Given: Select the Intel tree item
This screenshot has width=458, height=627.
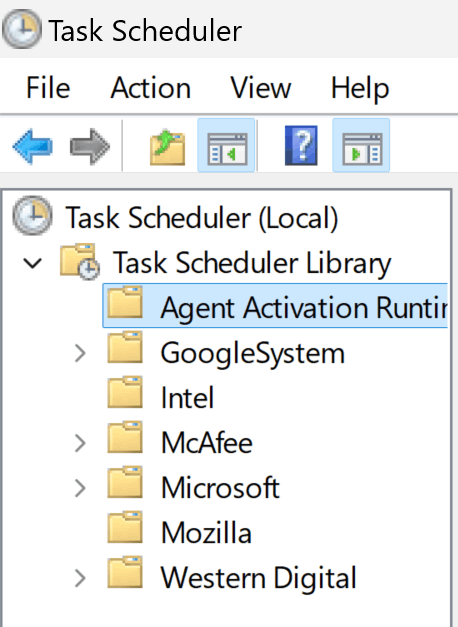Looking at the screenshot, I should (x=187, y=398).
